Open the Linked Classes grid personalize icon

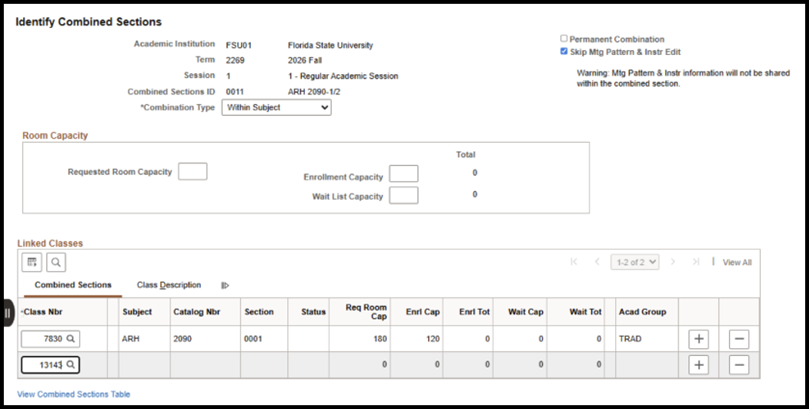(31, 263)
